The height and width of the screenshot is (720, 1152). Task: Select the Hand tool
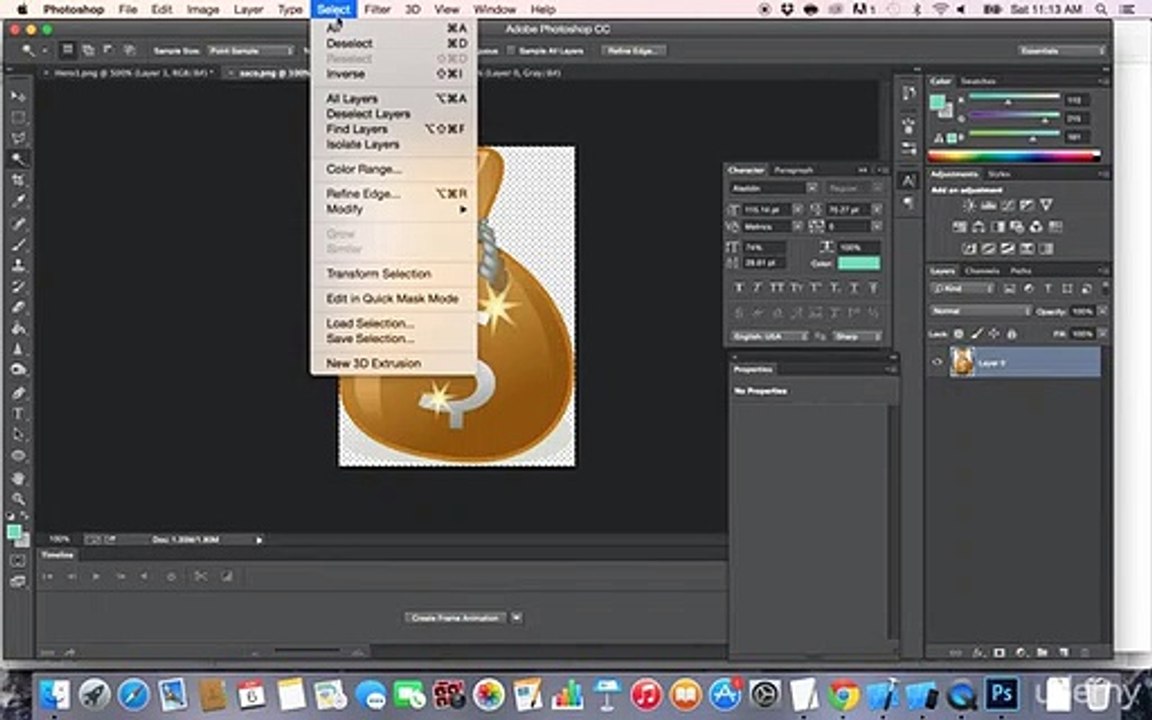18,478
